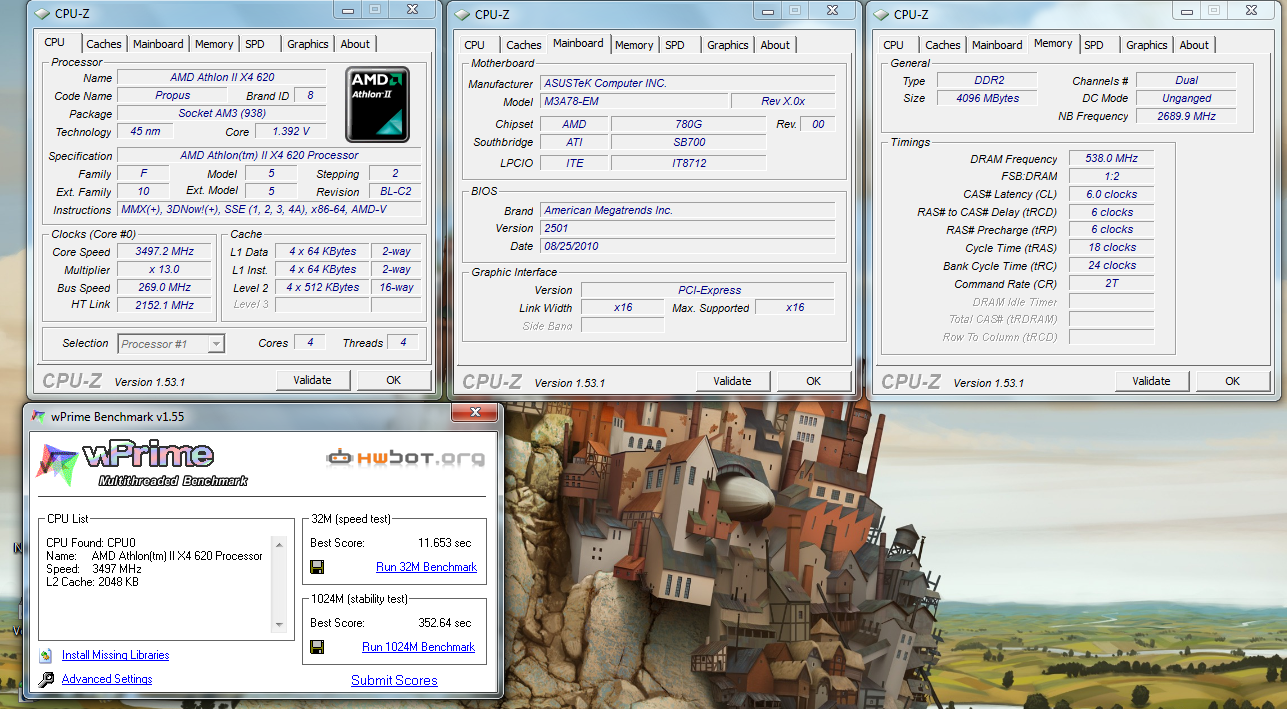
Task: Click the Core Speed value 3497.2 MHz
Action: tap(164, 252)
